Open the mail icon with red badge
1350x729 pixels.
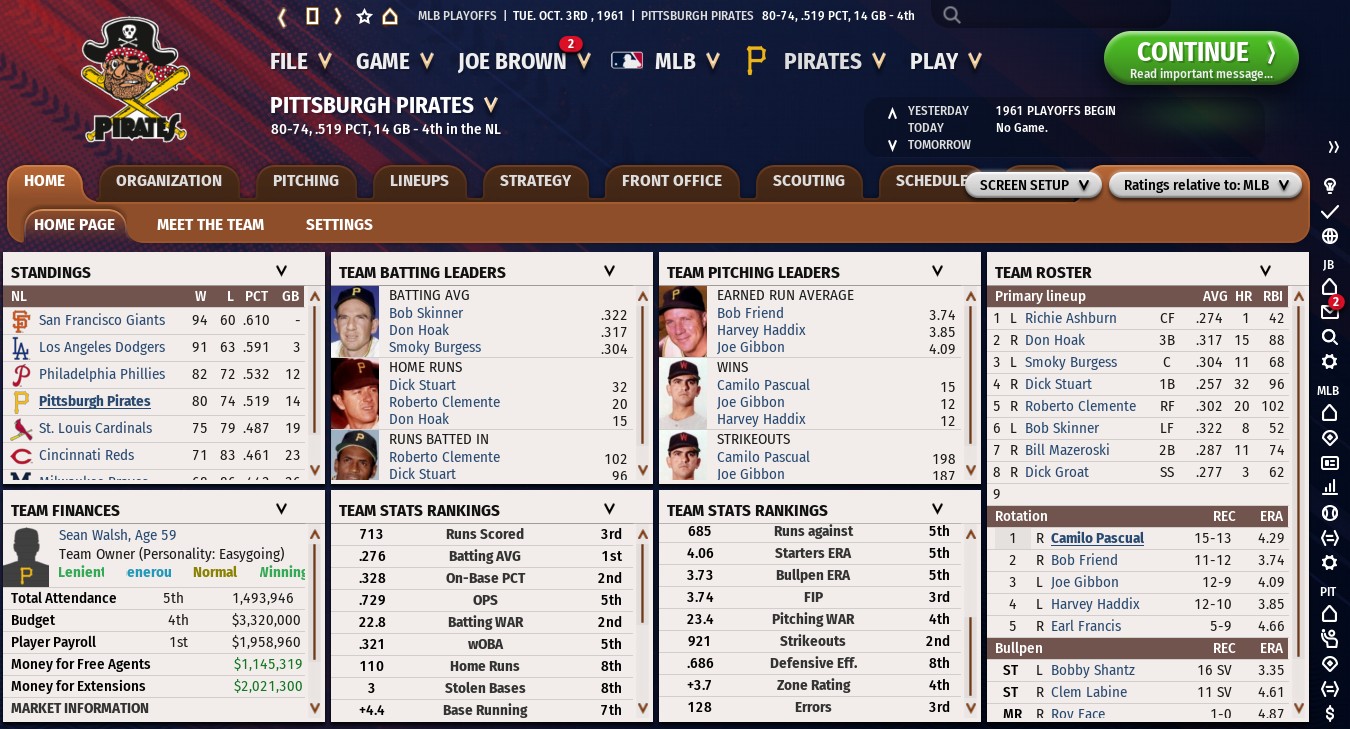click(x=1330, y=311)
